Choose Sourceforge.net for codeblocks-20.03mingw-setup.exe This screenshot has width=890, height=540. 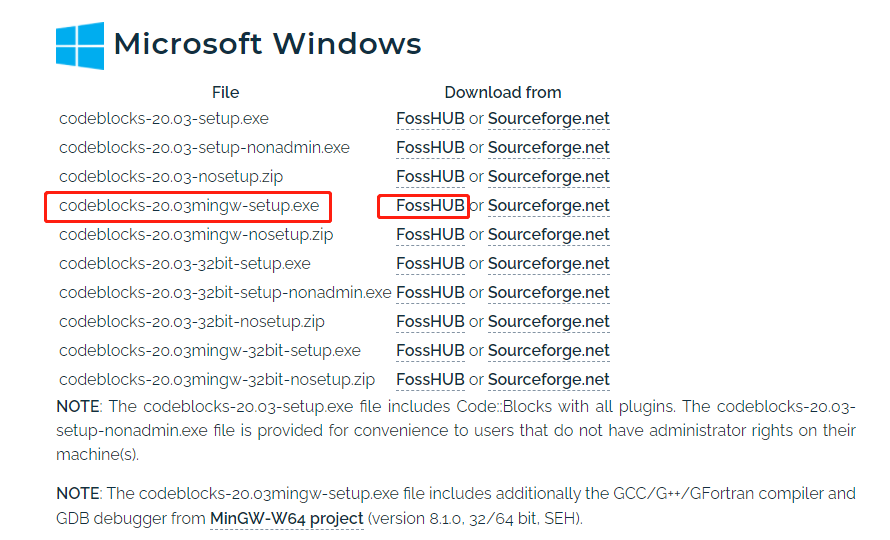[x=548, y=206]
